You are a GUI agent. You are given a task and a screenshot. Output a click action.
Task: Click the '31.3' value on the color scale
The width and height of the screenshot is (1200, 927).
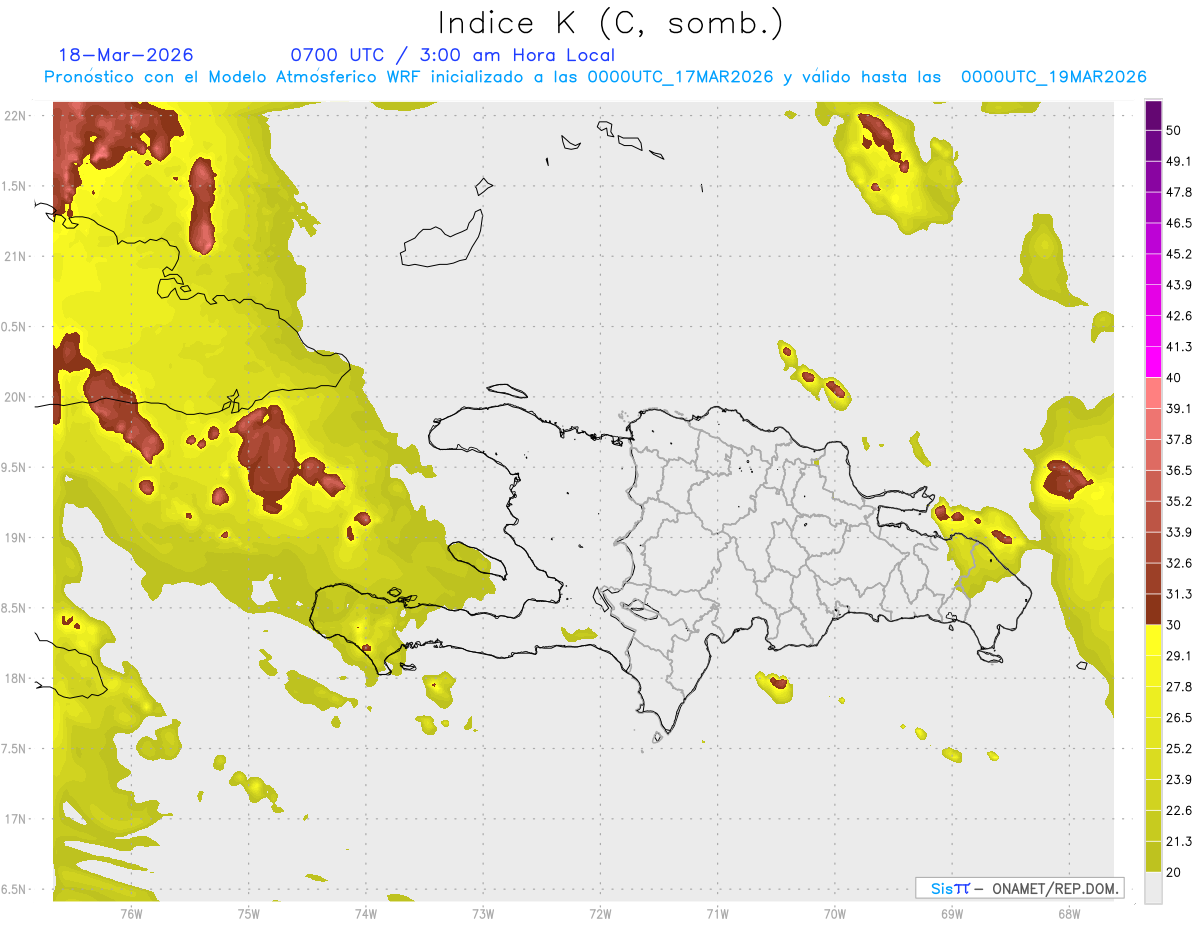[x=1179, y=595]
